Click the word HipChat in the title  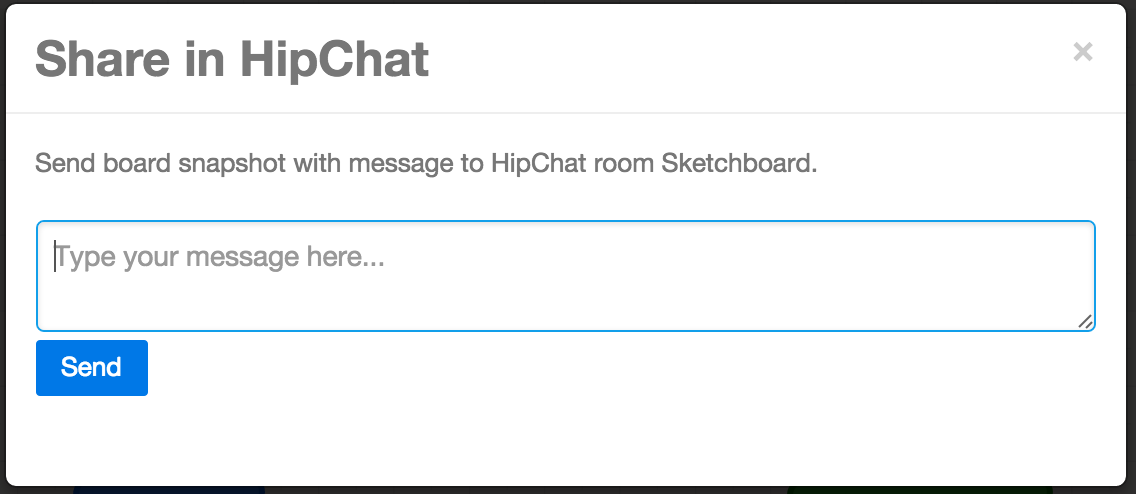point(335,58)
